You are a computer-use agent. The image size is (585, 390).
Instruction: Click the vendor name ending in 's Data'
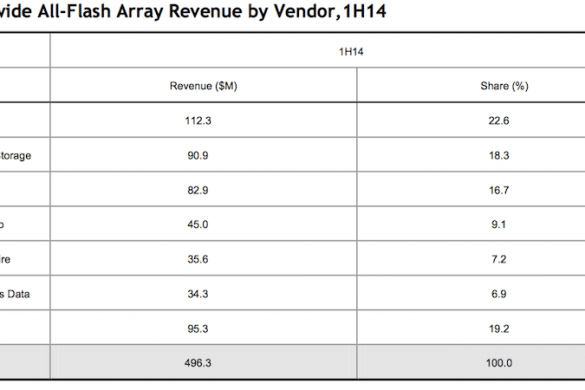[15, 294]
